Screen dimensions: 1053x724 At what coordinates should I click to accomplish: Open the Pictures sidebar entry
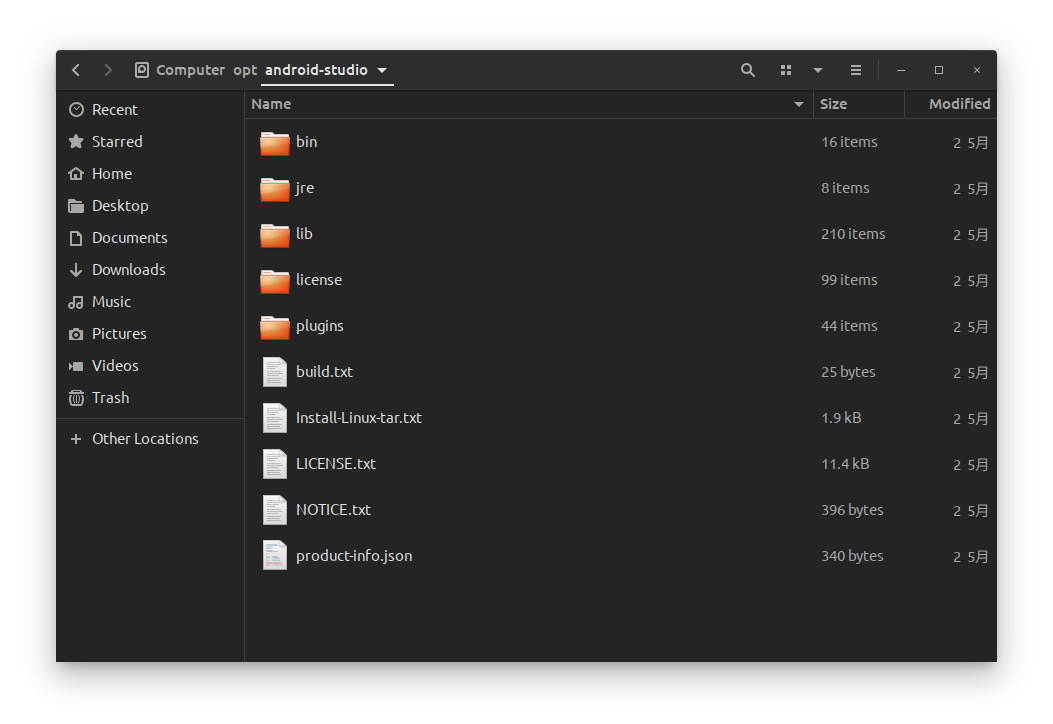tap(121, 333)
